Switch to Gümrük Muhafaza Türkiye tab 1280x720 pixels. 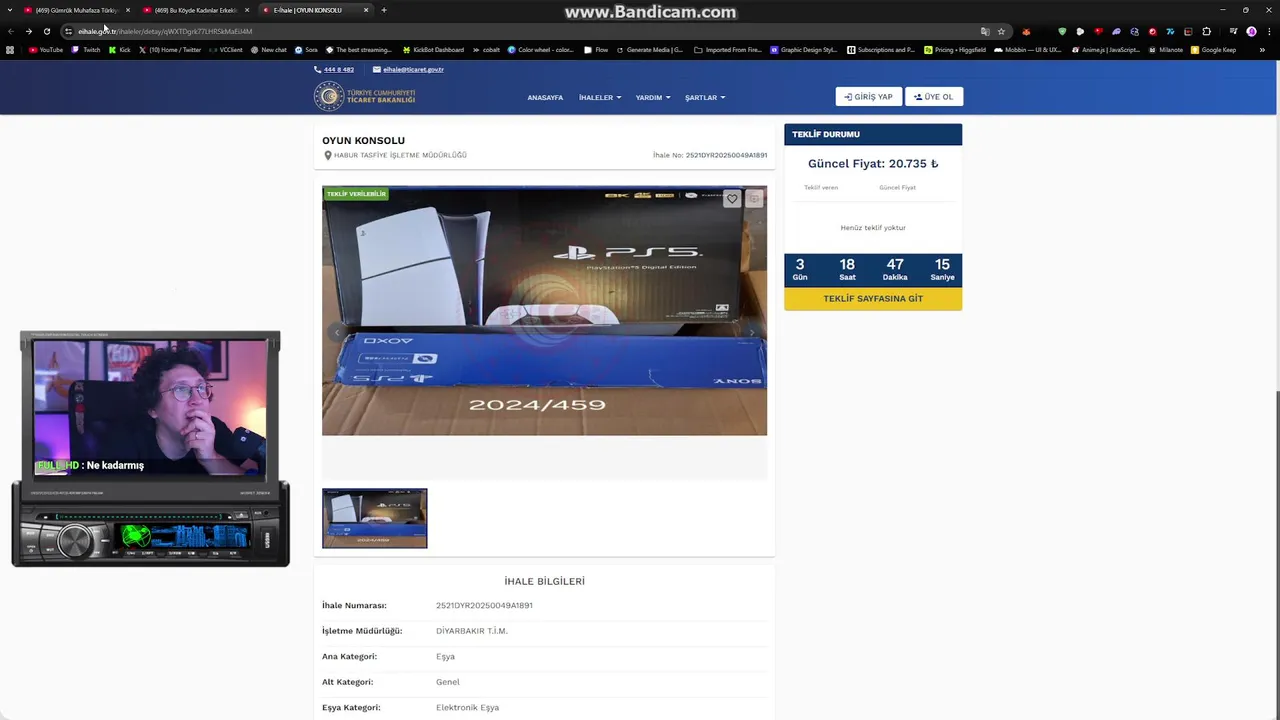pyautogui.click(x=76, y=10)
